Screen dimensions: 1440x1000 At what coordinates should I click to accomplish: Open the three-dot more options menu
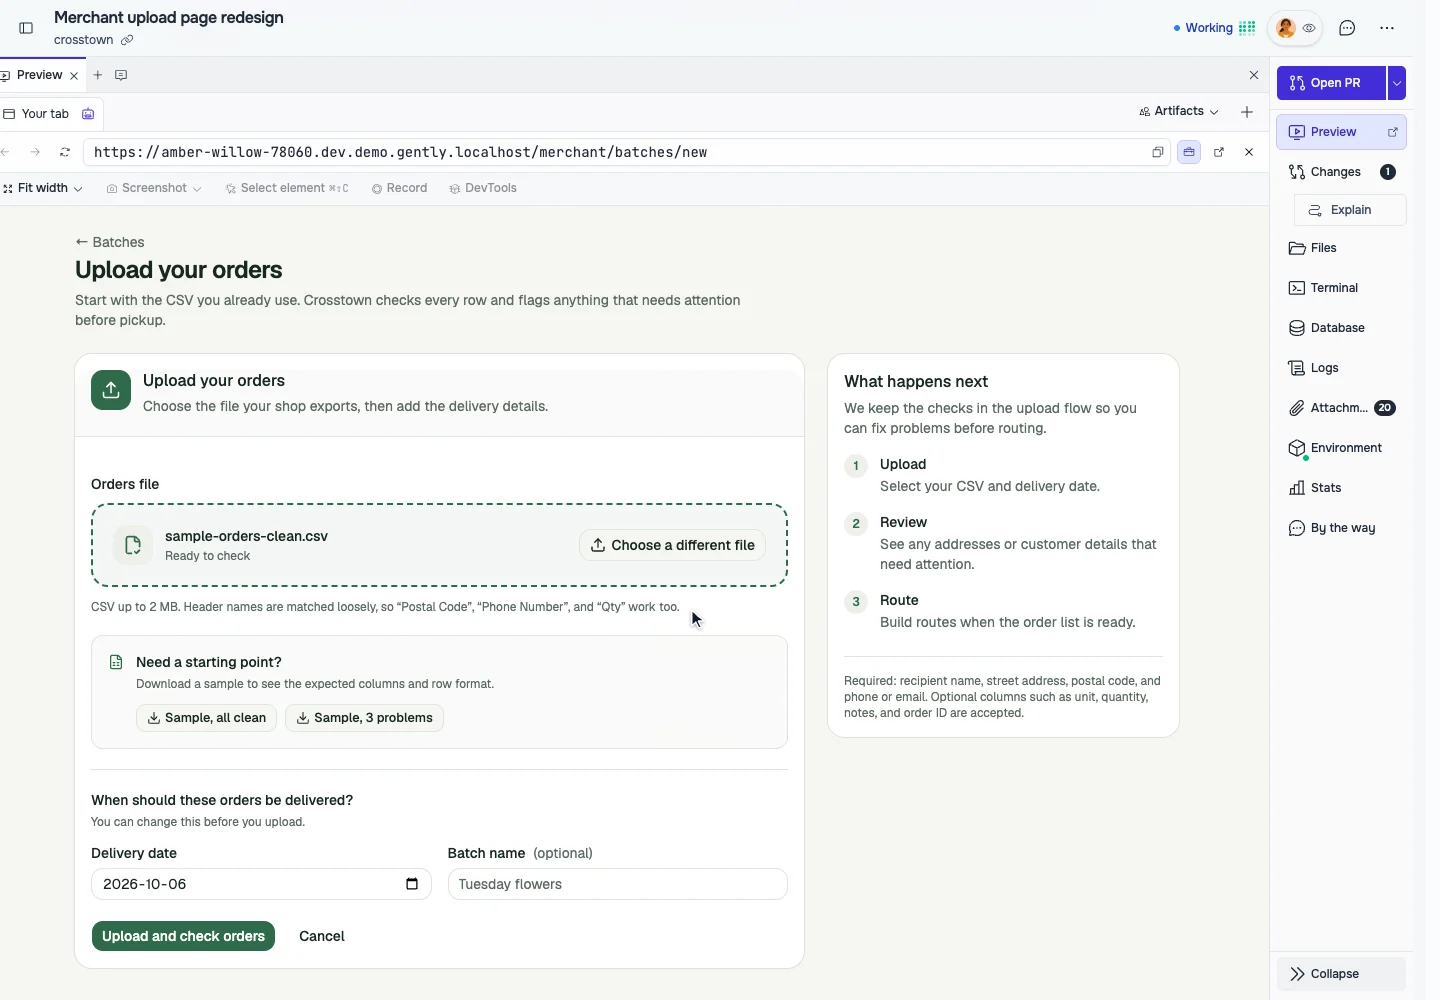1387,28
